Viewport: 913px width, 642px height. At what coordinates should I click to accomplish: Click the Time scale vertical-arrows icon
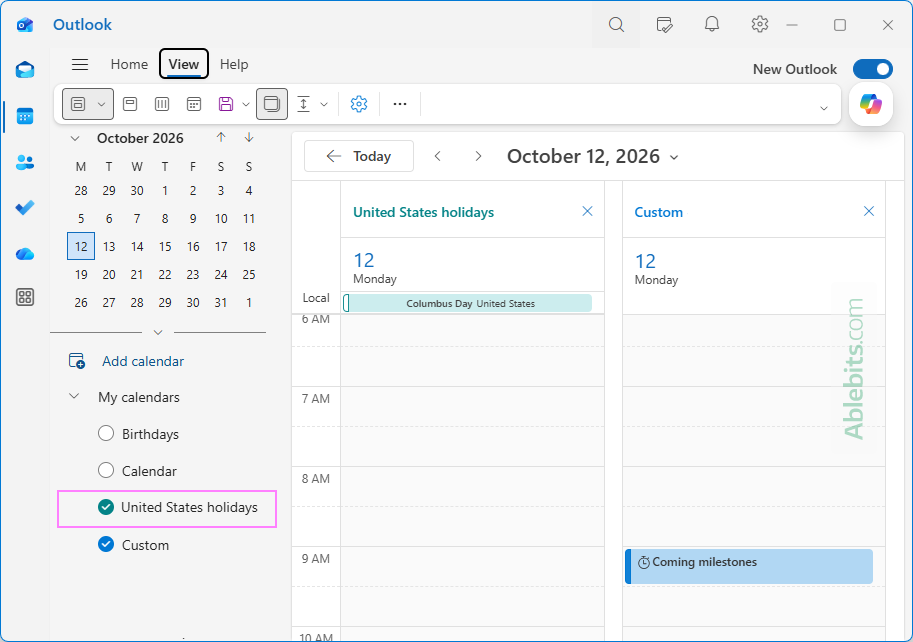pyautogui.click(x=303, y=104)
